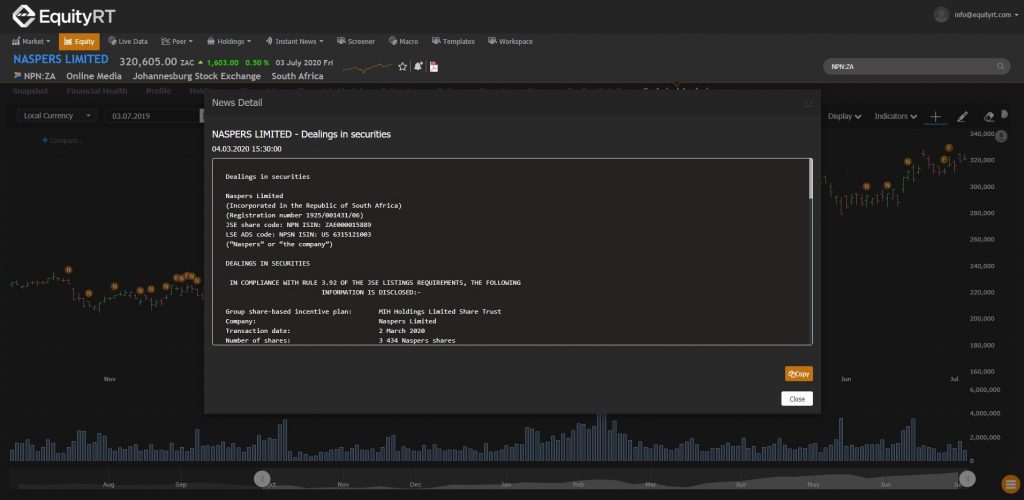Expand the Peer menu

177,41
